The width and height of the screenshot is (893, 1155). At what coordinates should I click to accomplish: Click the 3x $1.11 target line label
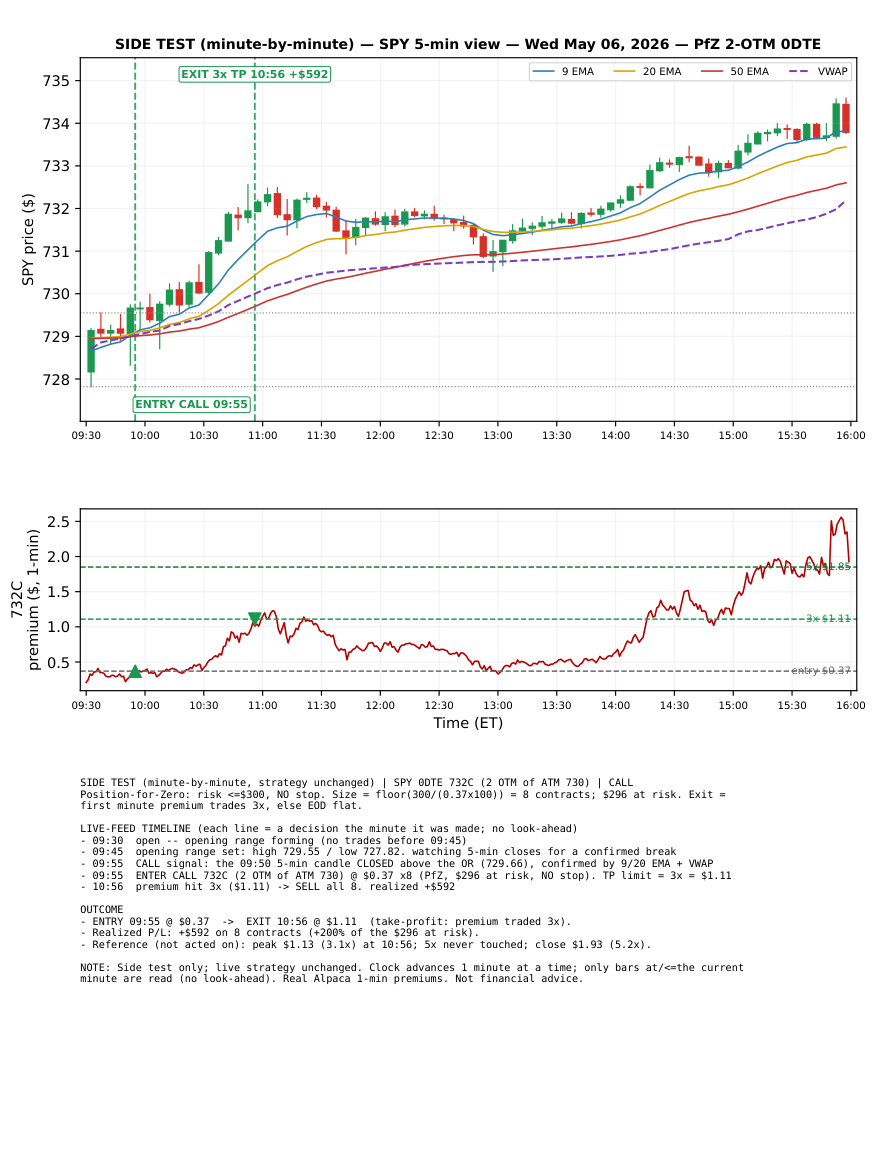coord(828,619)
